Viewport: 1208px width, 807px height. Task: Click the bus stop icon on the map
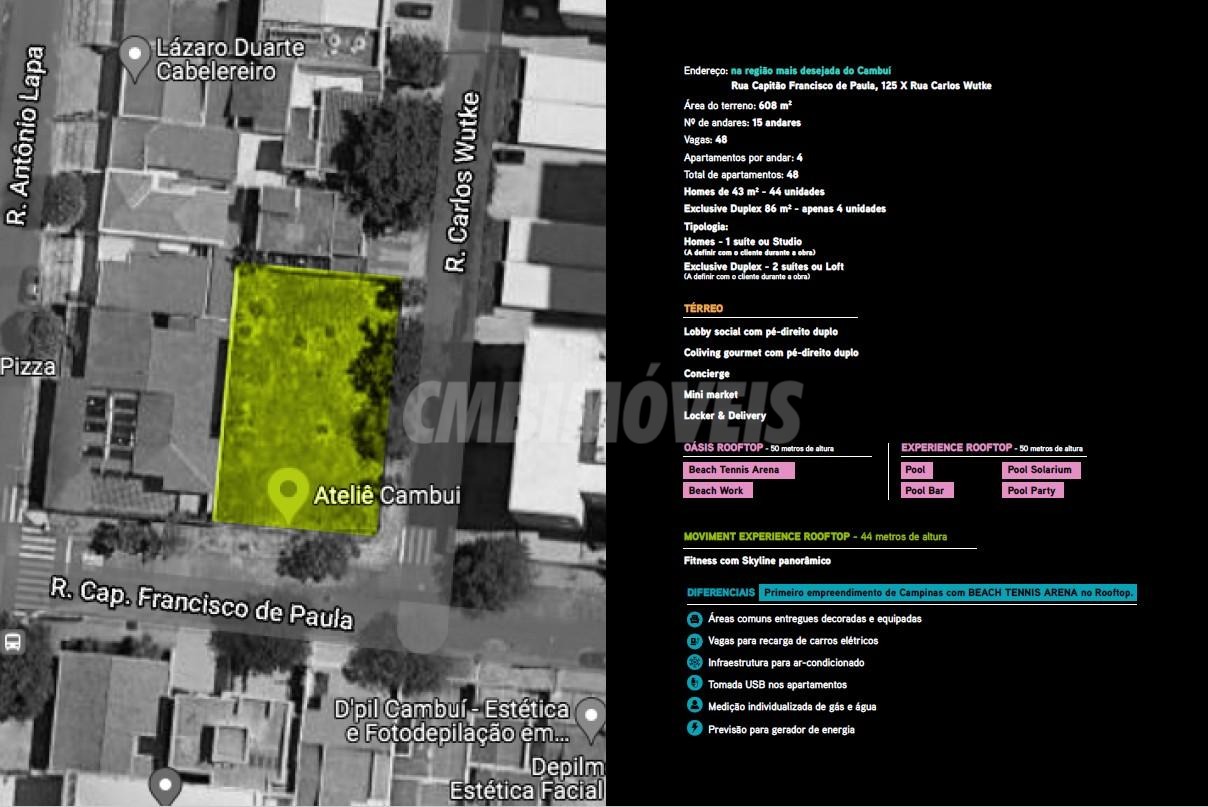click(x=12, y=642)
